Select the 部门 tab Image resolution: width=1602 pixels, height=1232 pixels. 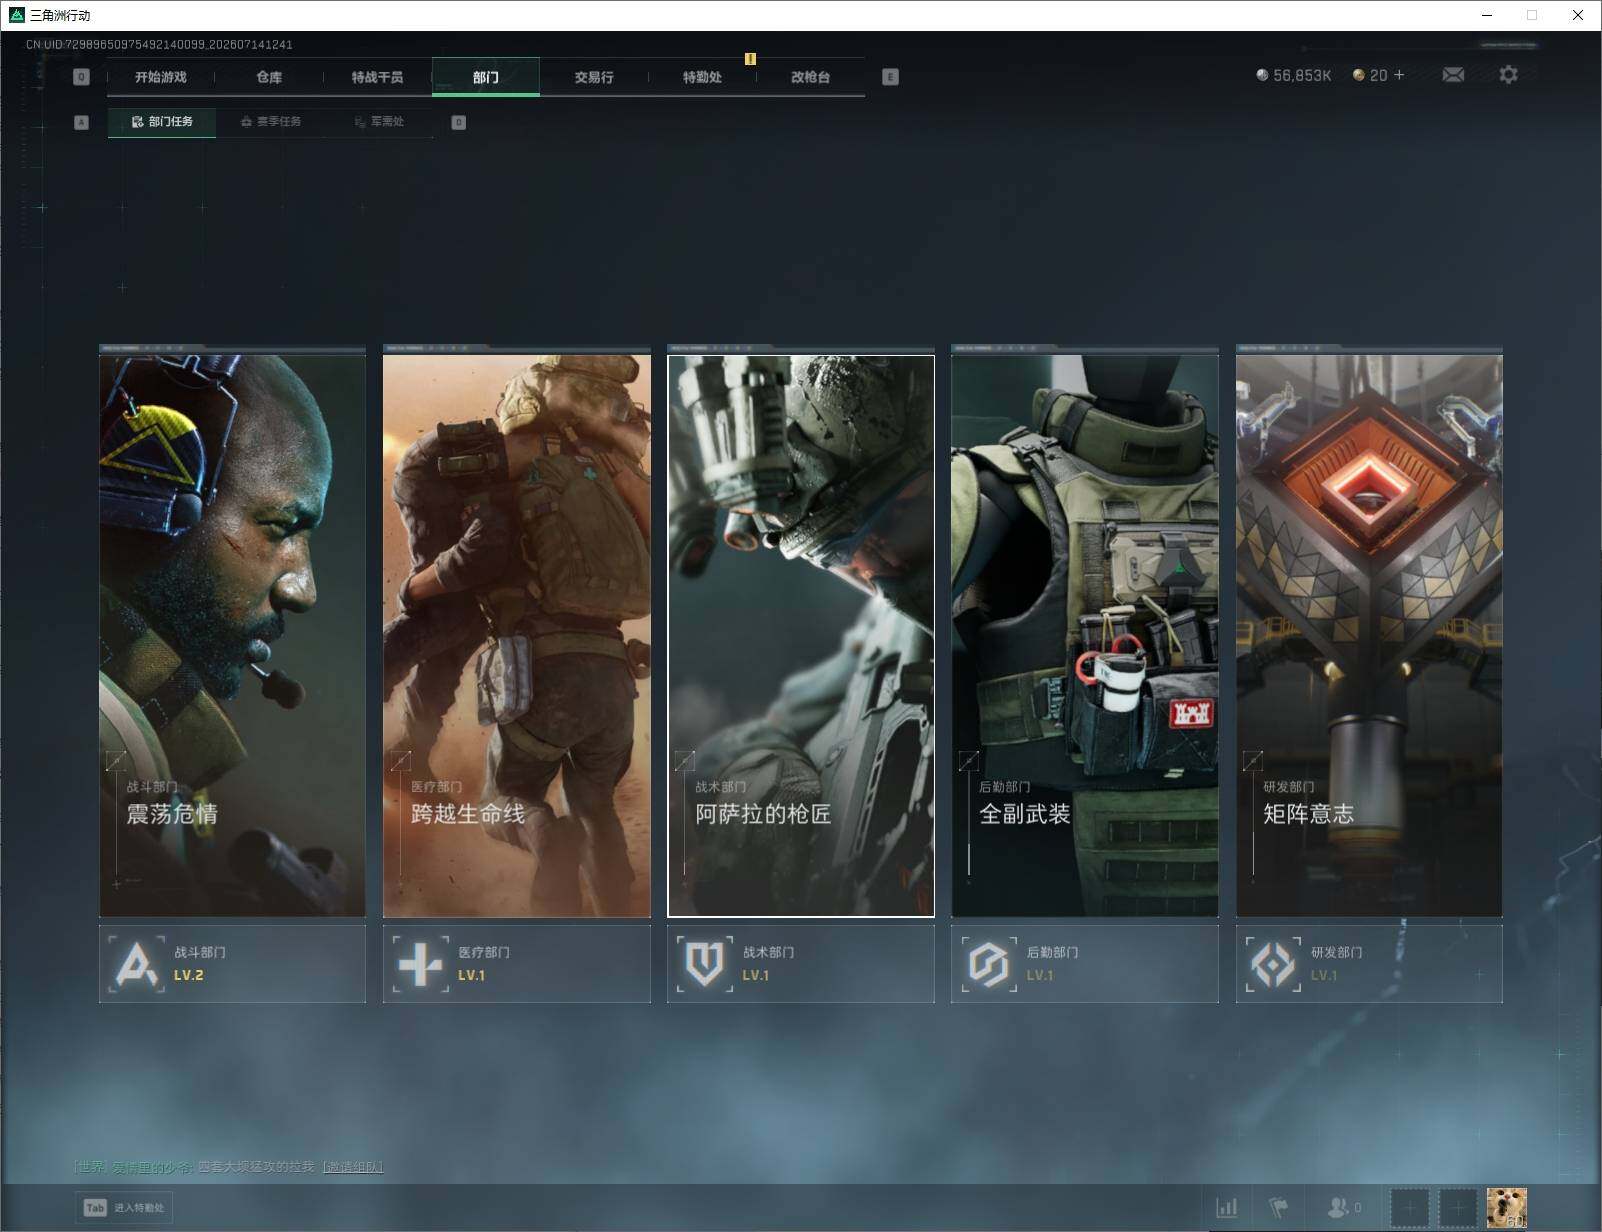pos(486,77)
